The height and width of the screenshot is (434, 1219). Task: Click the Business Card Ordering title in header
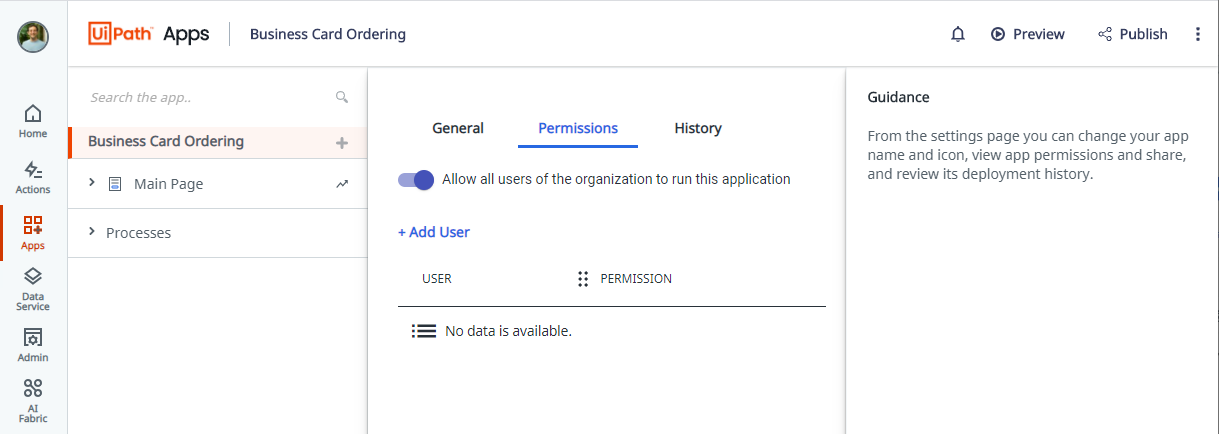pyautogui.click(x=328, y=34)
